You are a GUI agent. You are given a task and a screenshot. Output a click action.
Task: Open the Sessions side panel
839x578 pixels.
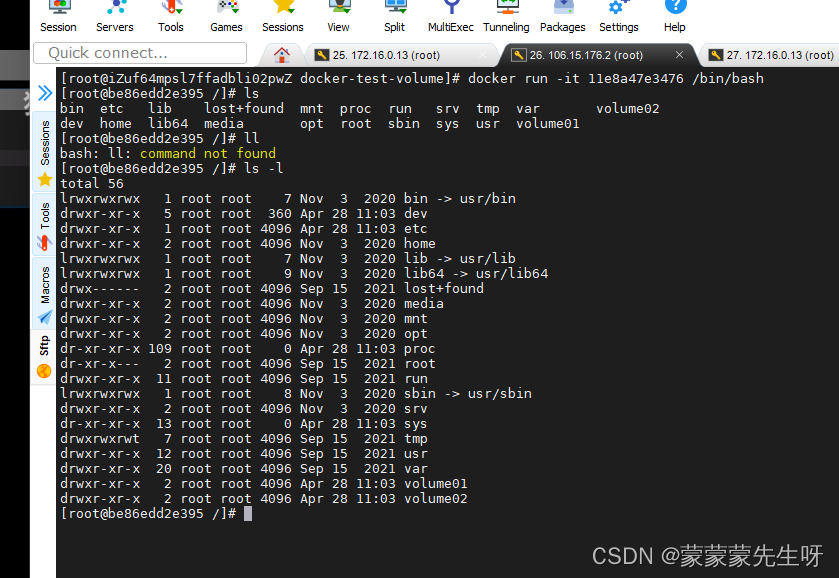[44, 153]
